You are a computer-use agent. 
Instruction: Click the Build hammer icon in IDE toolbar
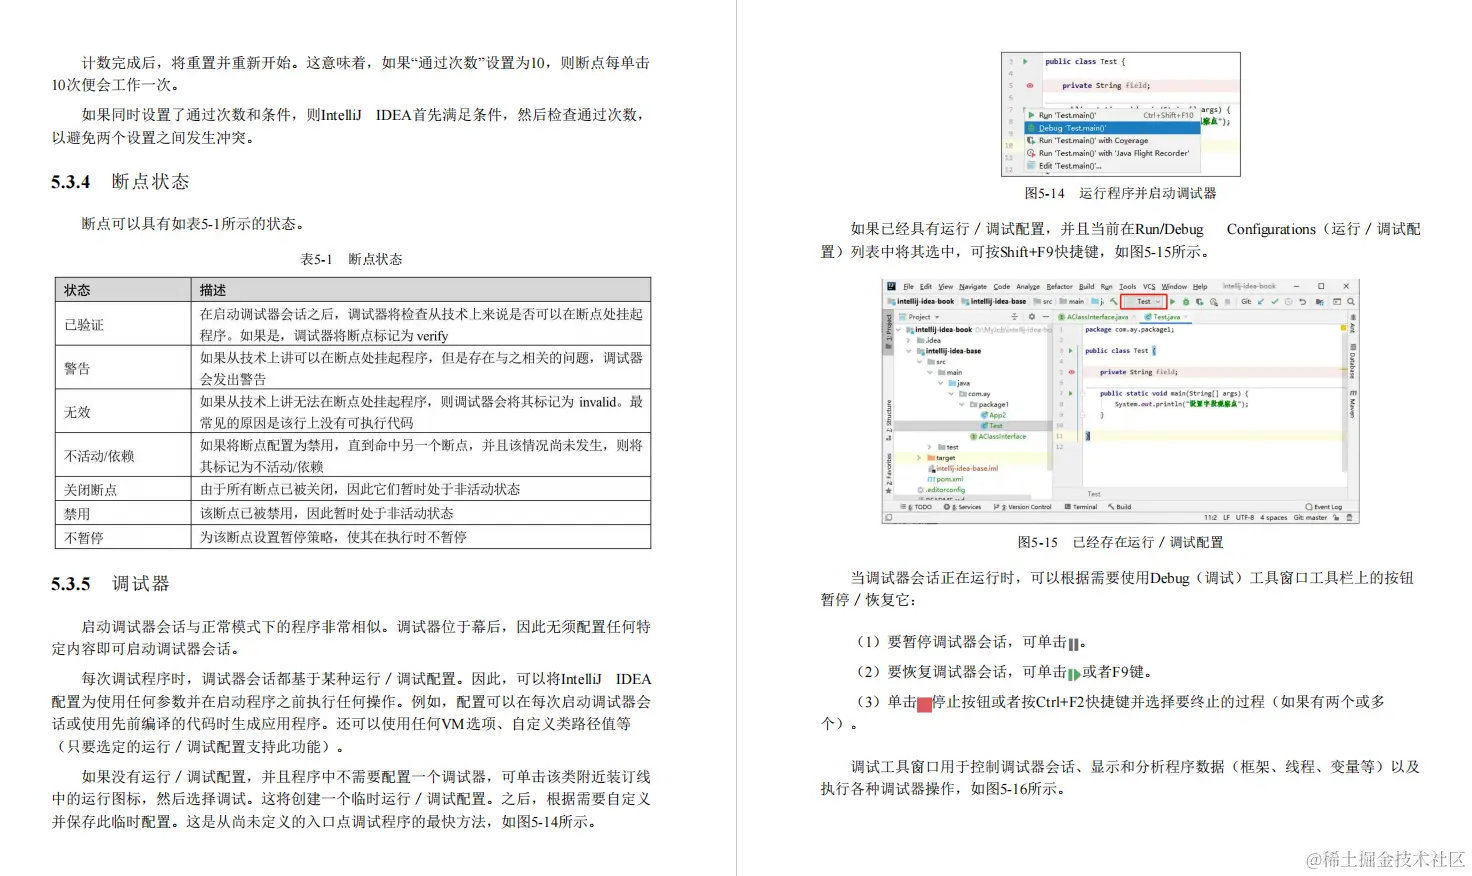tap(1113, 301)
